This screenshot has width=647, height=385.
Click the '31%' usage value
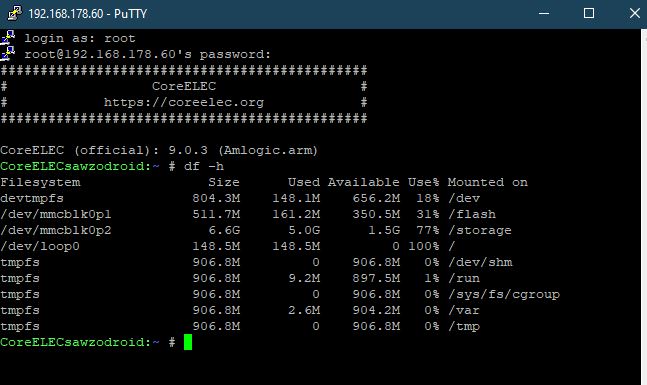point(427,215)
